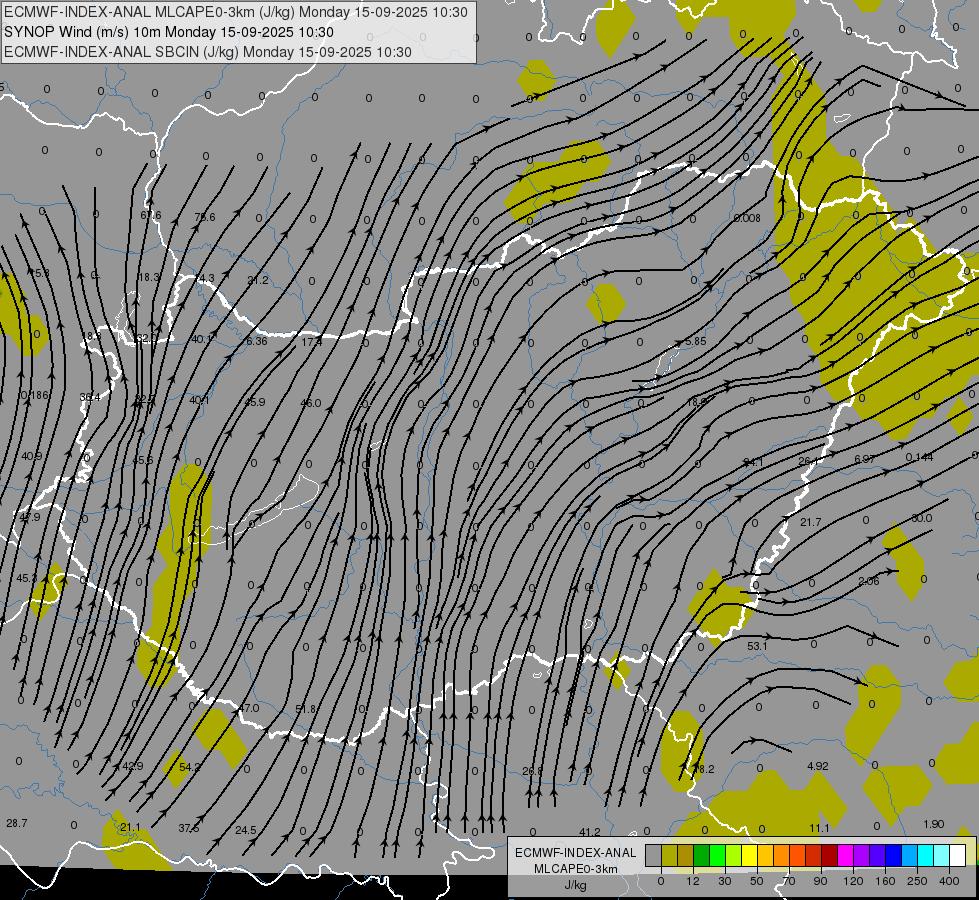Click the map value '40.9'
This screenshot has height=900, width=979.
click(31, 456)
